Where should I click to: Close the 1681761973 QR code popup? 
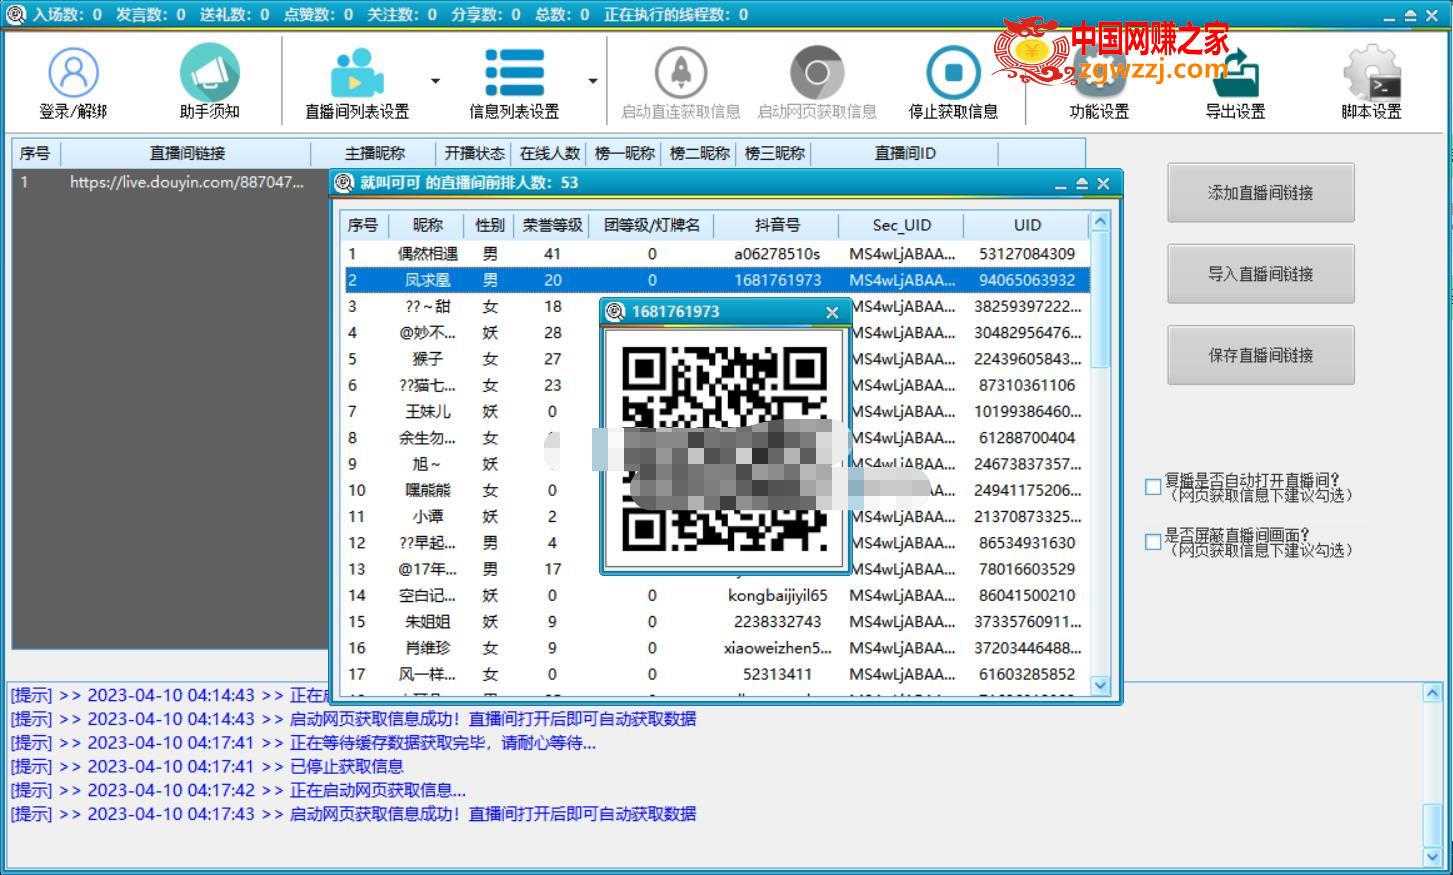point(832,312)
